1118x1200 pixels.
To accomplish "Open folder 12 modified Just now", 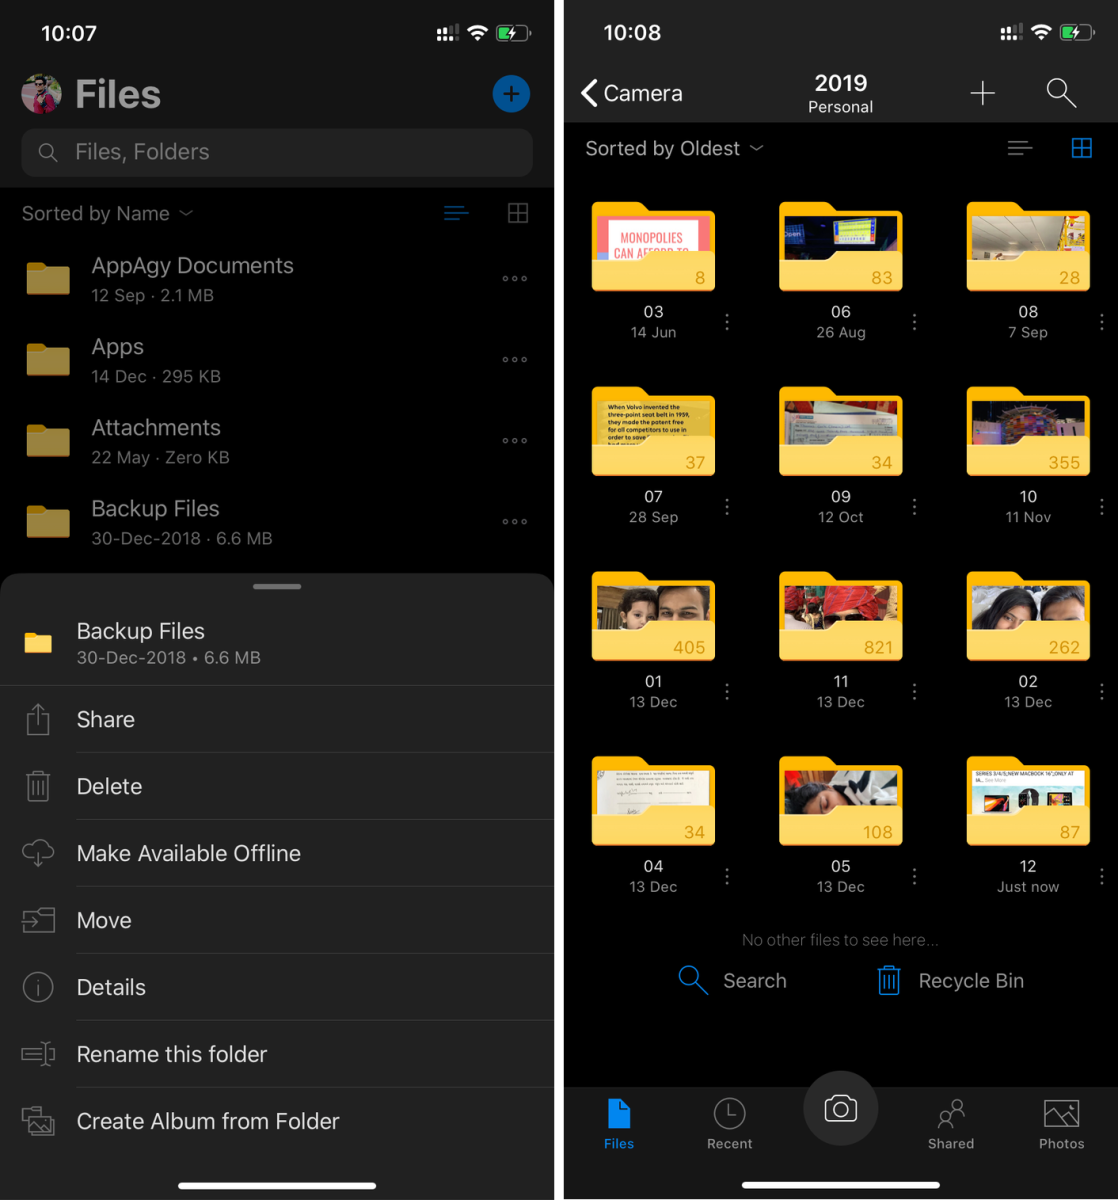I will pos(1028,802).
